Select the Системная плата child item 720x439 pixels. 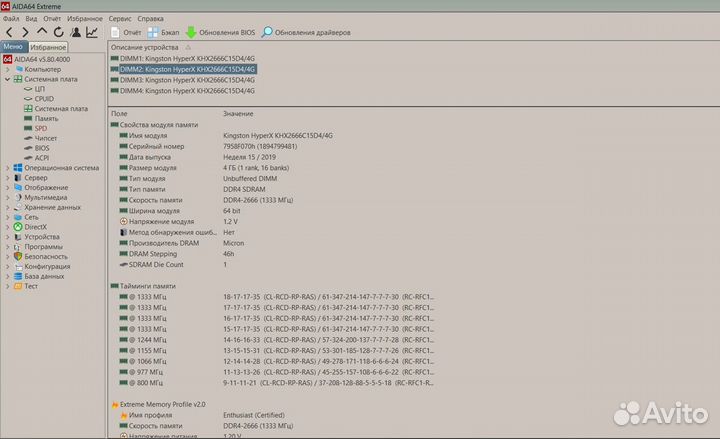56,109
